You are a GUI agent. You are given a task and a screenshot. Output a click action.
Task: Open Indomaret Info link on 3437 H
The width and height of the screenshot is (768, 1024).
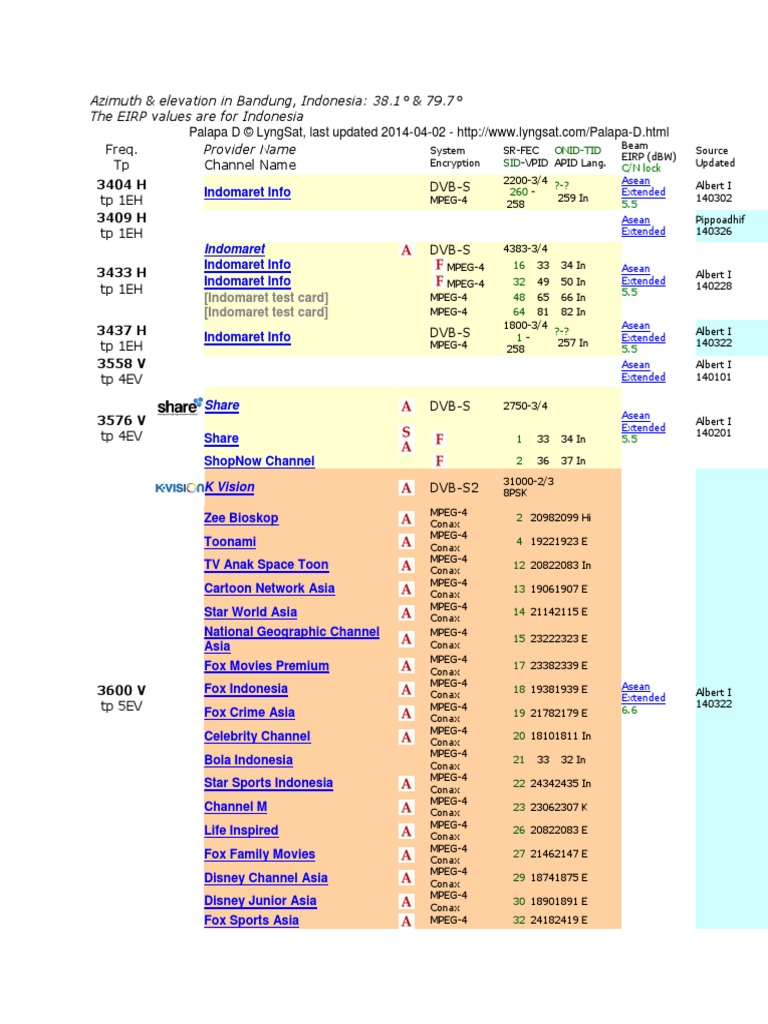(247, 337)
